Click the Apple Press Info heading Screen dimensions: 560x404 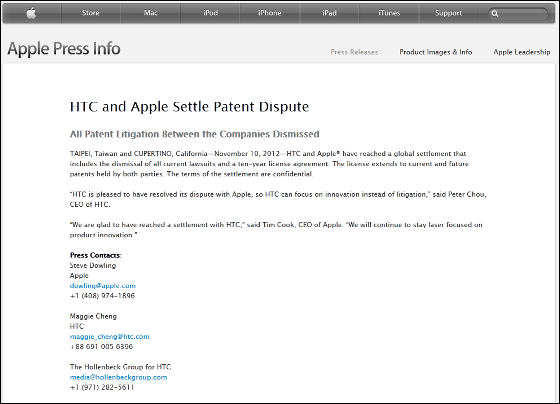(x=64, y=49)
